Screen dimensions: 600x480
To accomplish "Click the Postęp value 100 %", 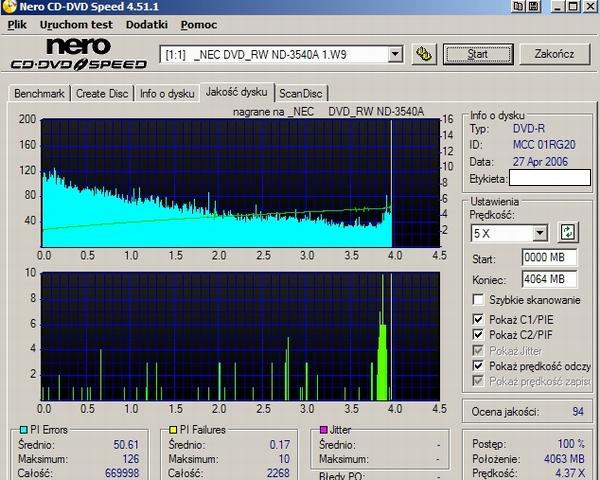I will 571,444.
